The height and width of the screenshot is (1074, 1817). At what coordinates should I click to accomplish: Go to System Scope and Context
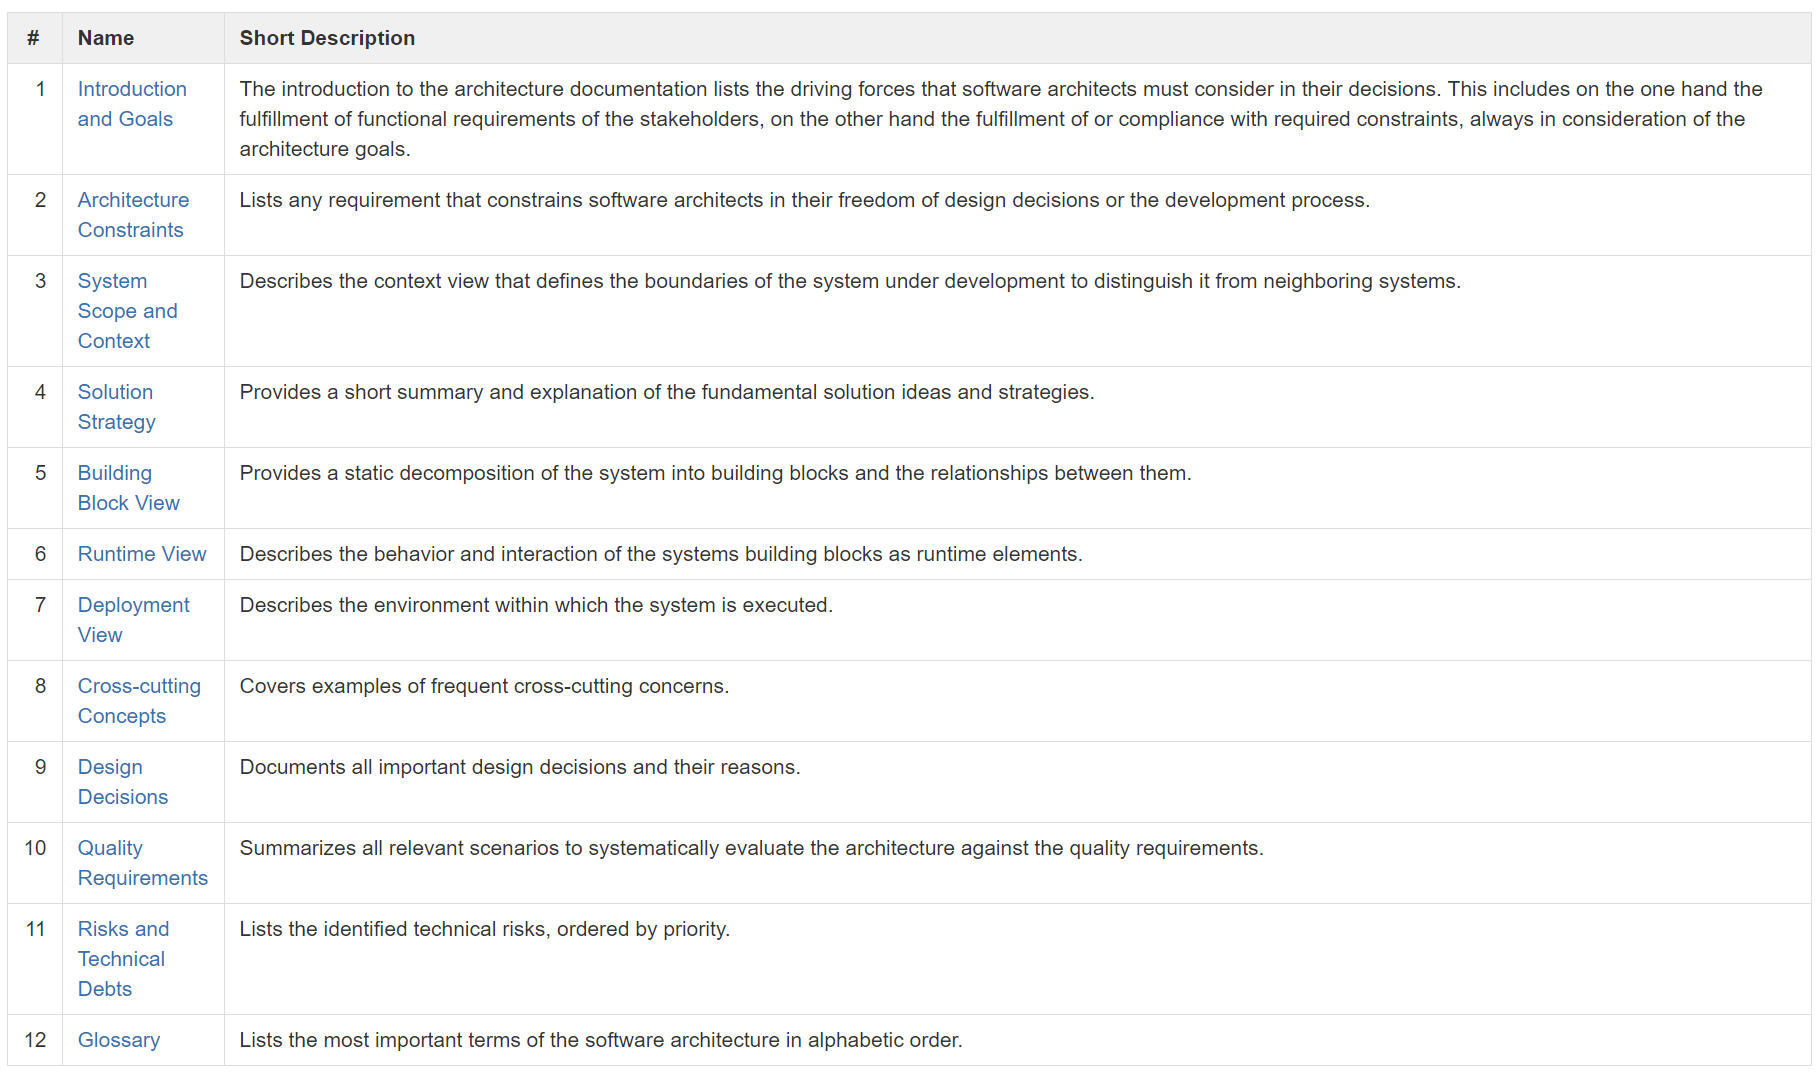tap(127, 311)
